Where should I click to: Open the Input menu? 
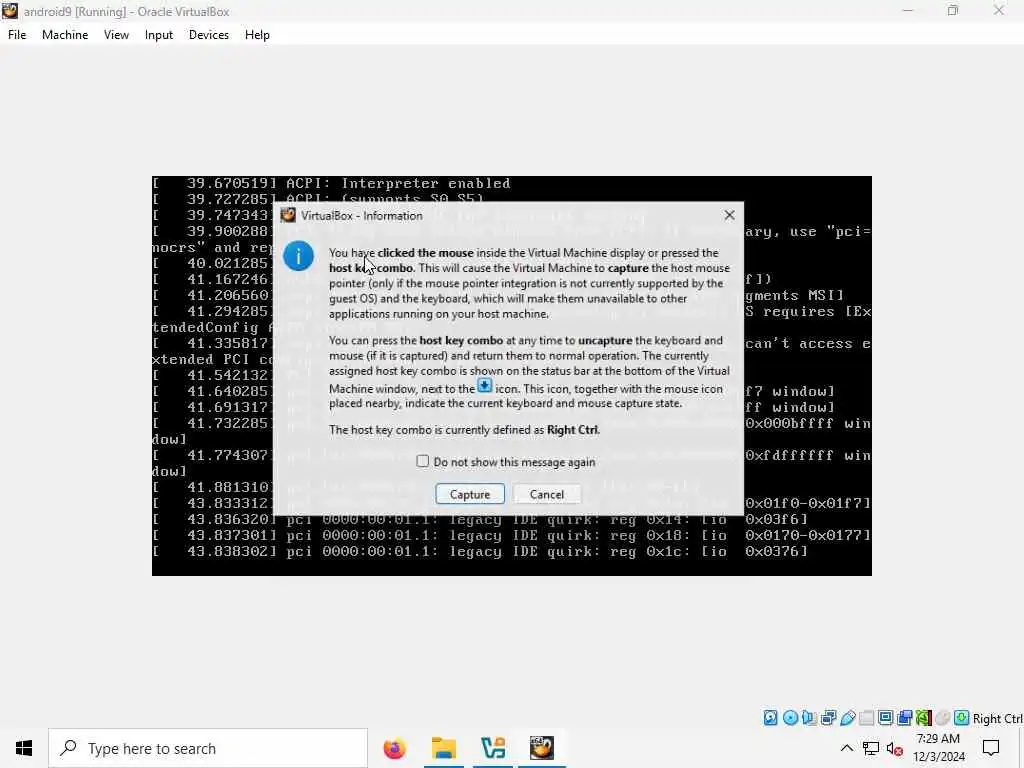tap(159, 35)
